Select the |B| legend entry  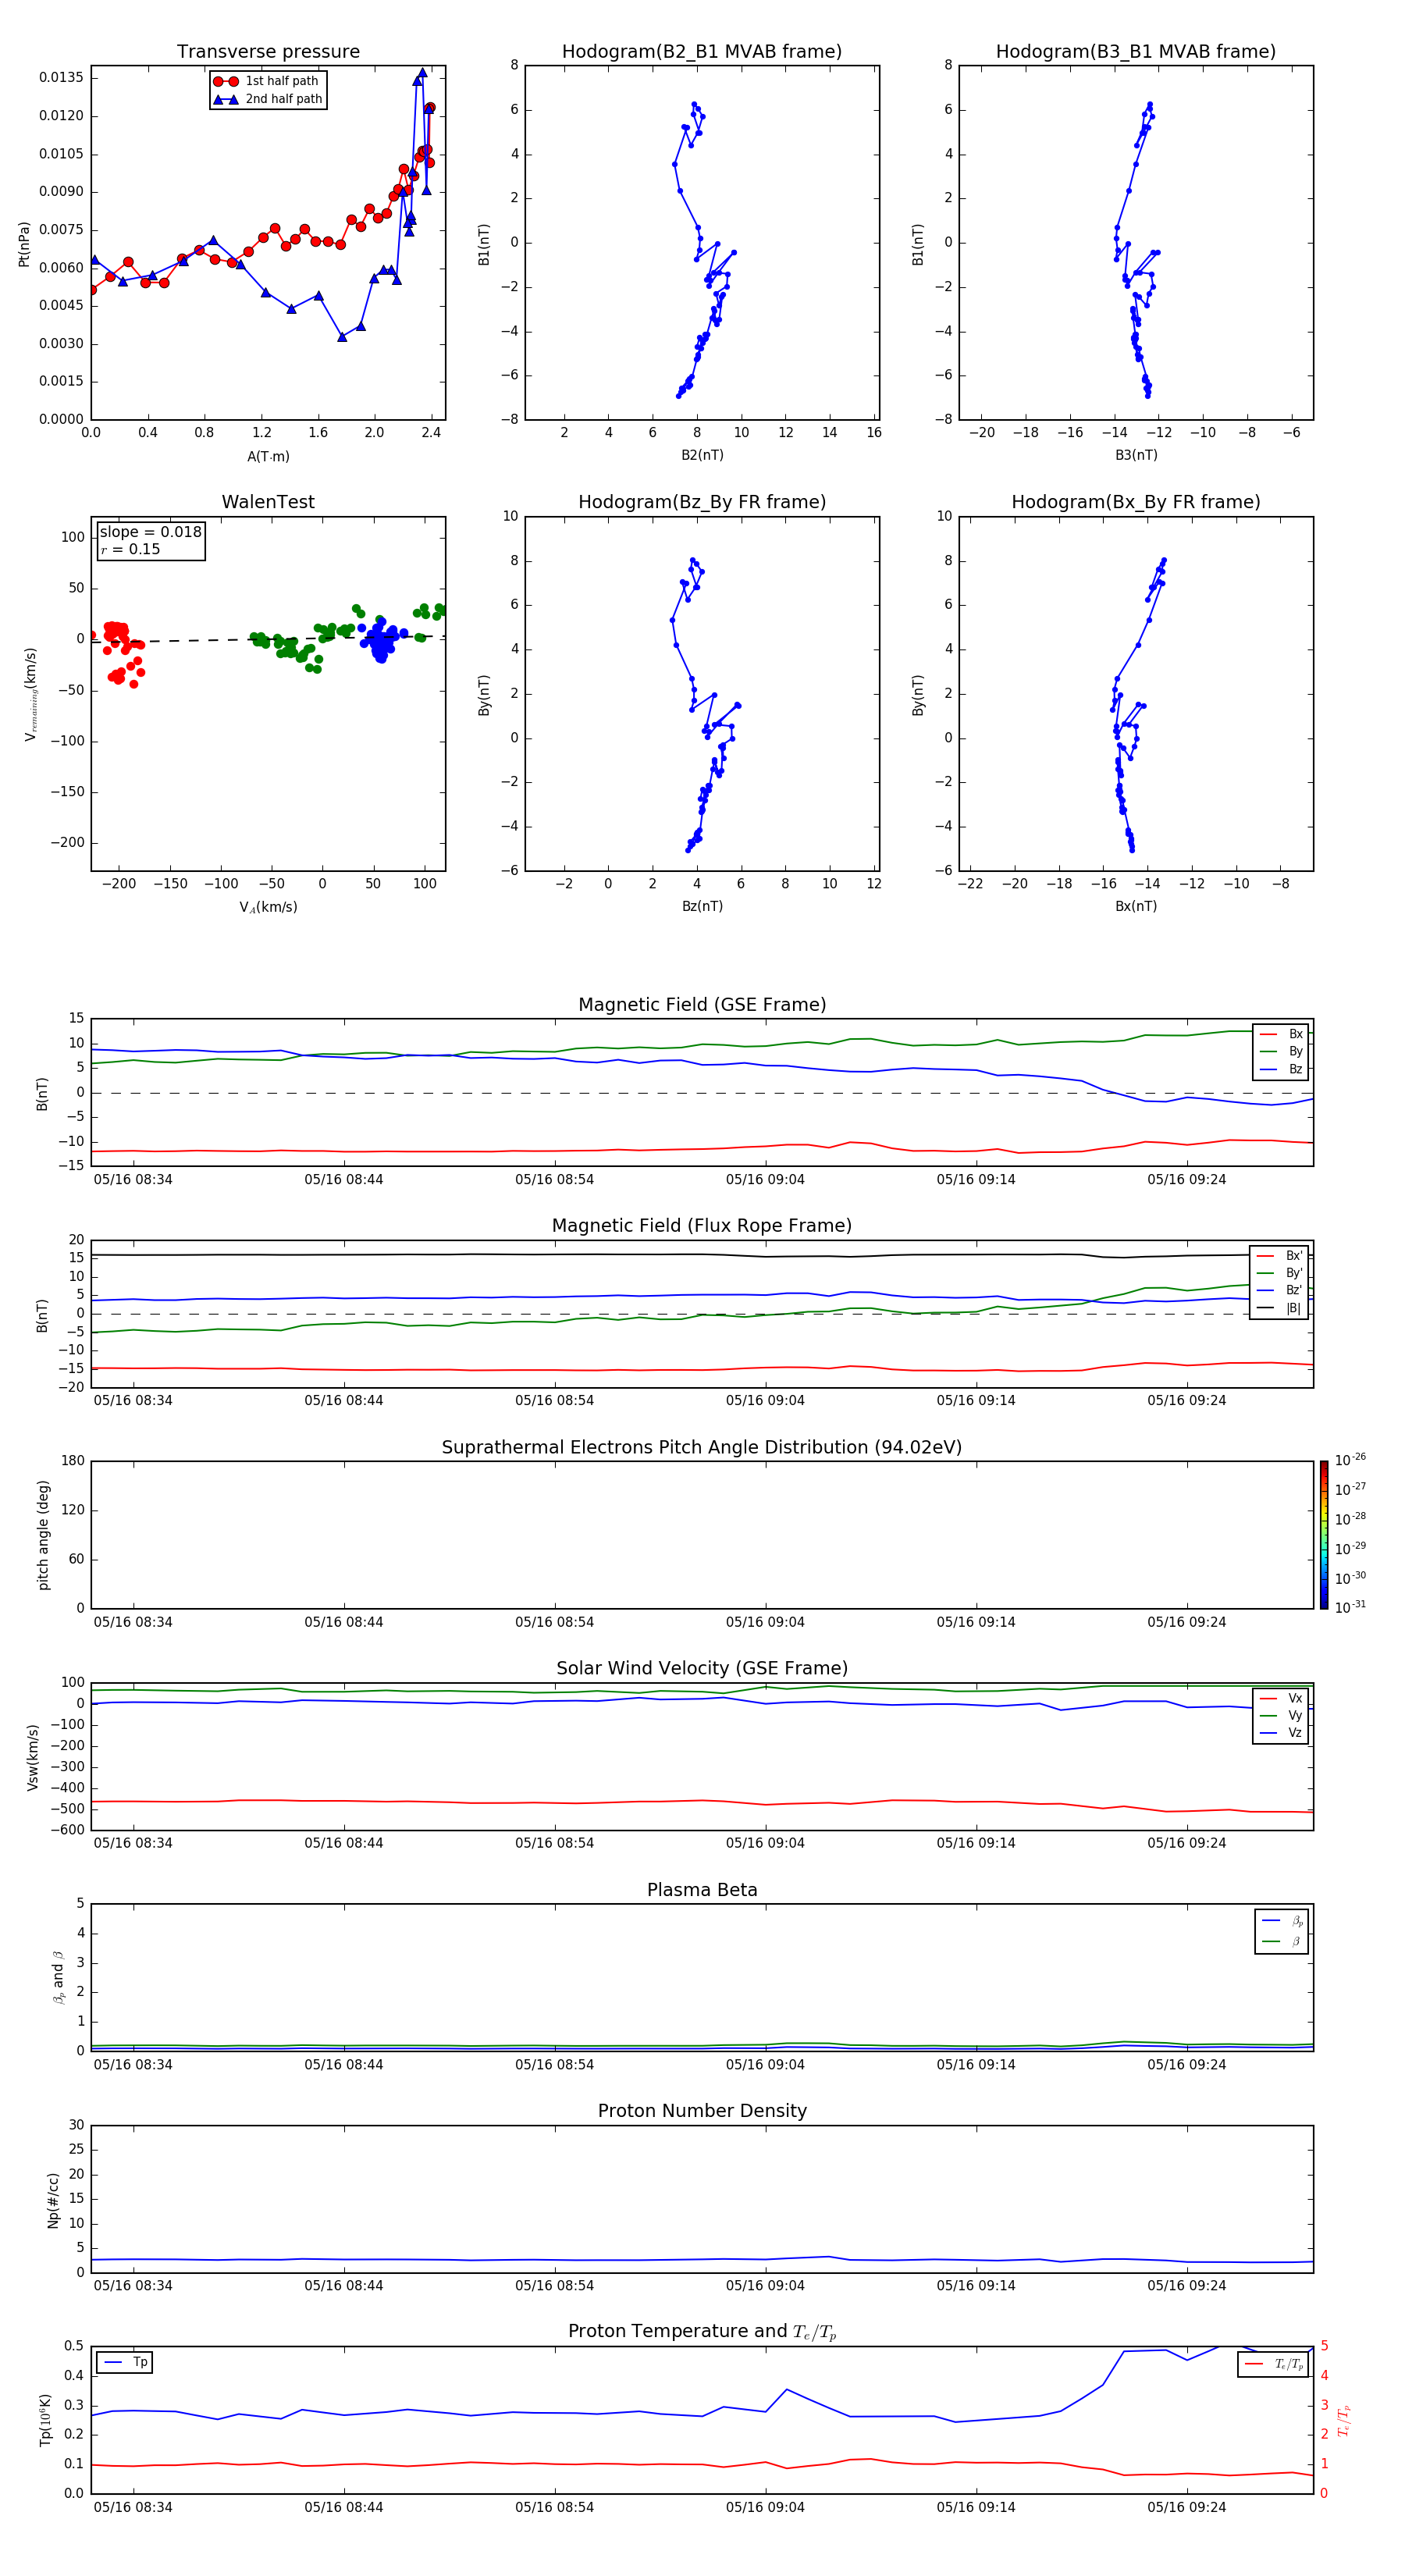(x=1279, y=1308)
